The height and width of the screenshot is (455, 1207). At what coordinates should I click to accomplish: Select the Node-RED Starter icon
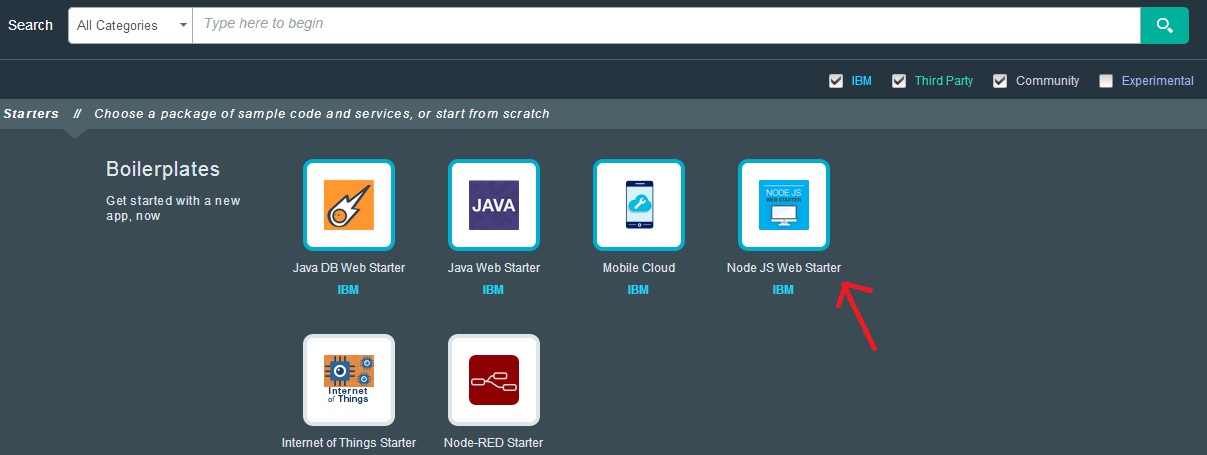(494, 379)
